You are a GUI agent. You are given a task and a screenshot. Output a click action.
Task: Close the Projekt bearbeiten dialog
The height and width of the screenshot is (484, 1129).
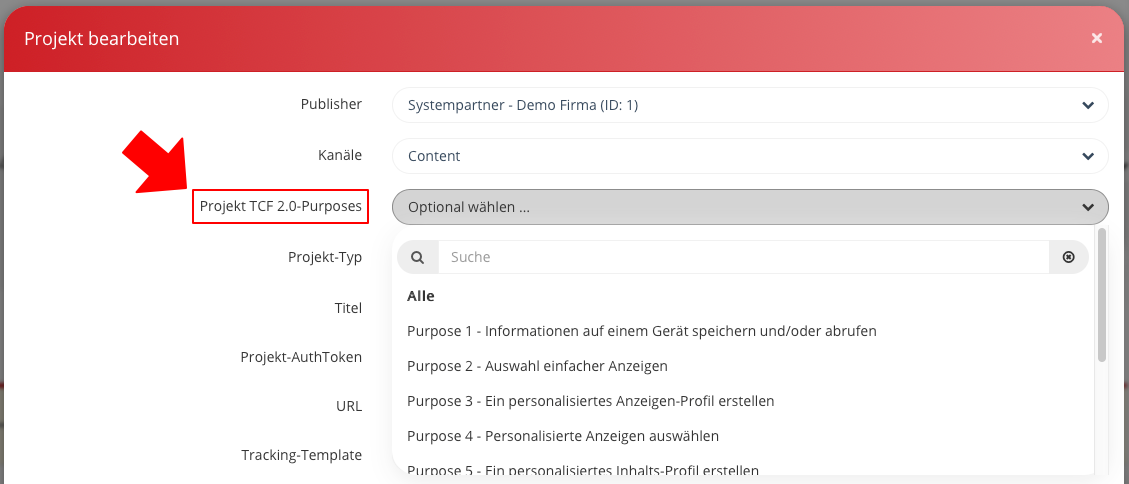pyautogui.click(x=1096, y=38)
